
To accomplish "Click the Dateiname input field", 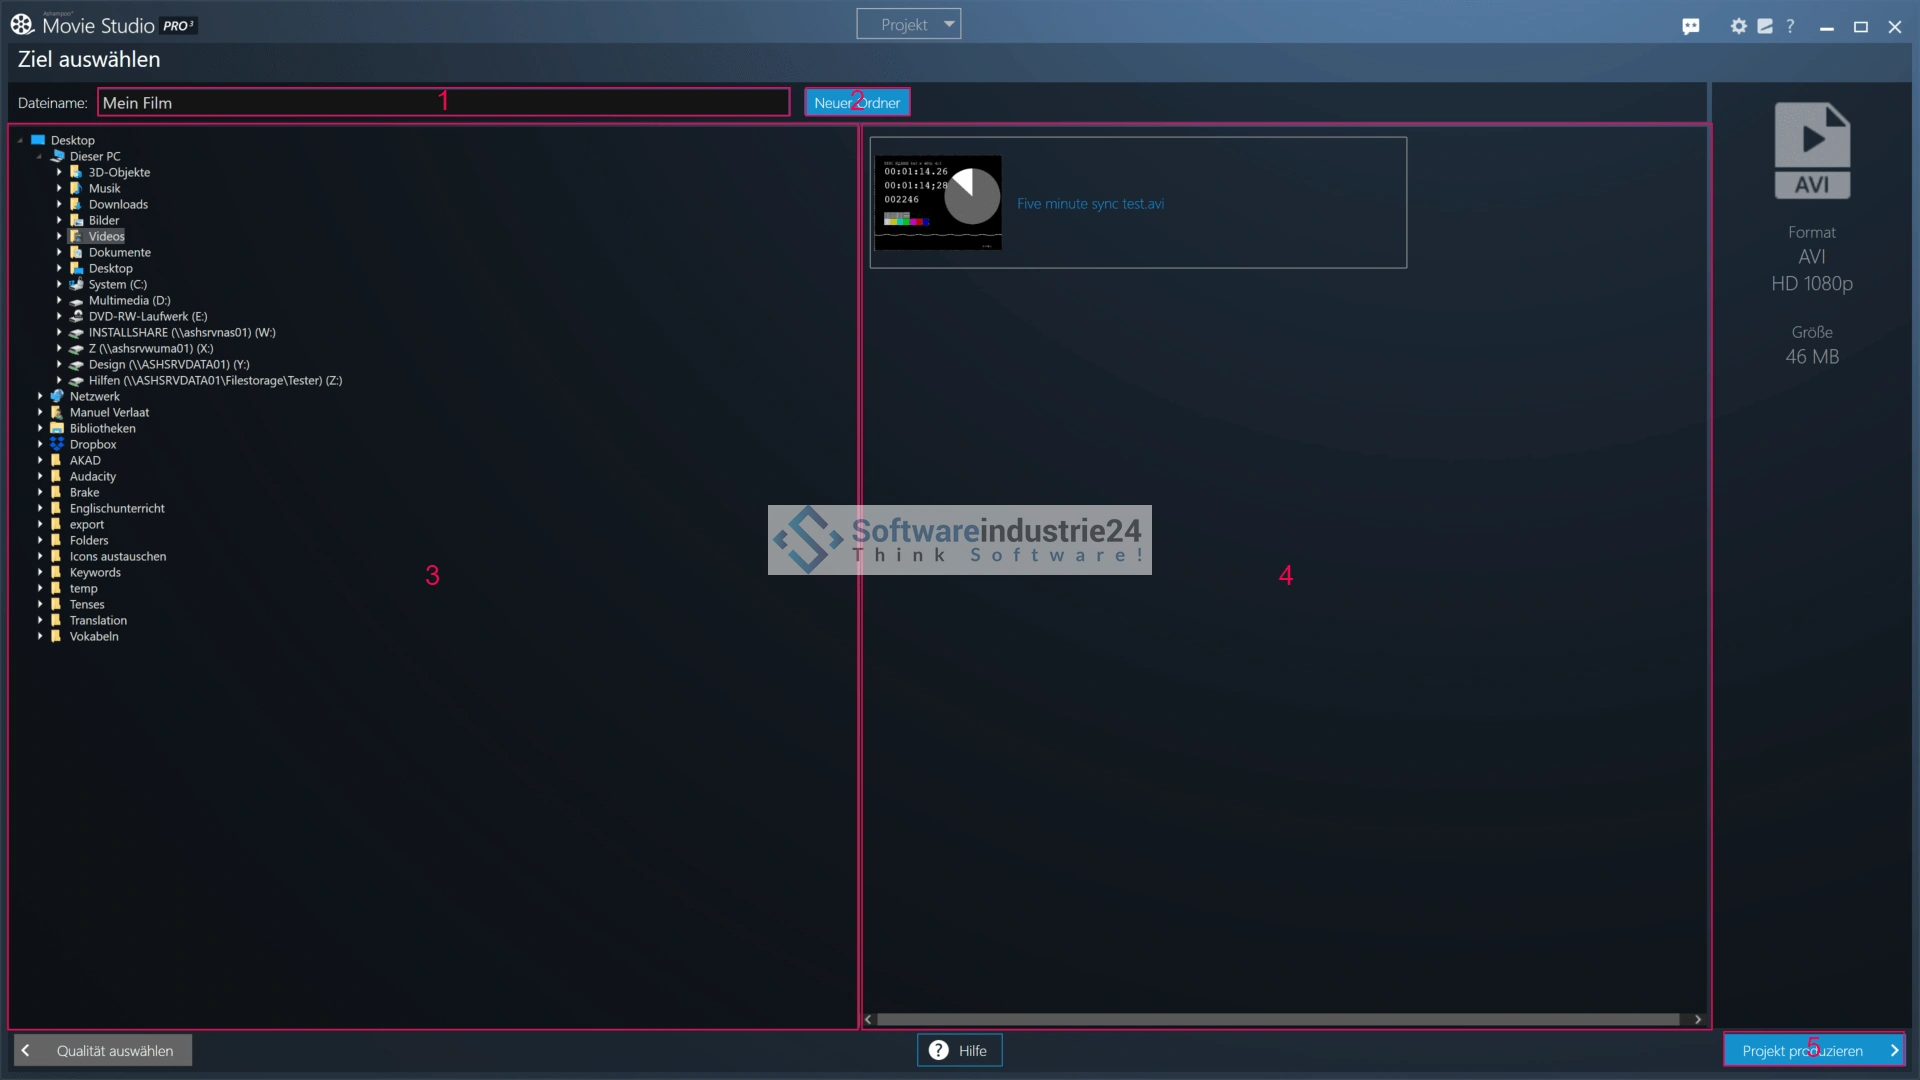I will [443, 102].
